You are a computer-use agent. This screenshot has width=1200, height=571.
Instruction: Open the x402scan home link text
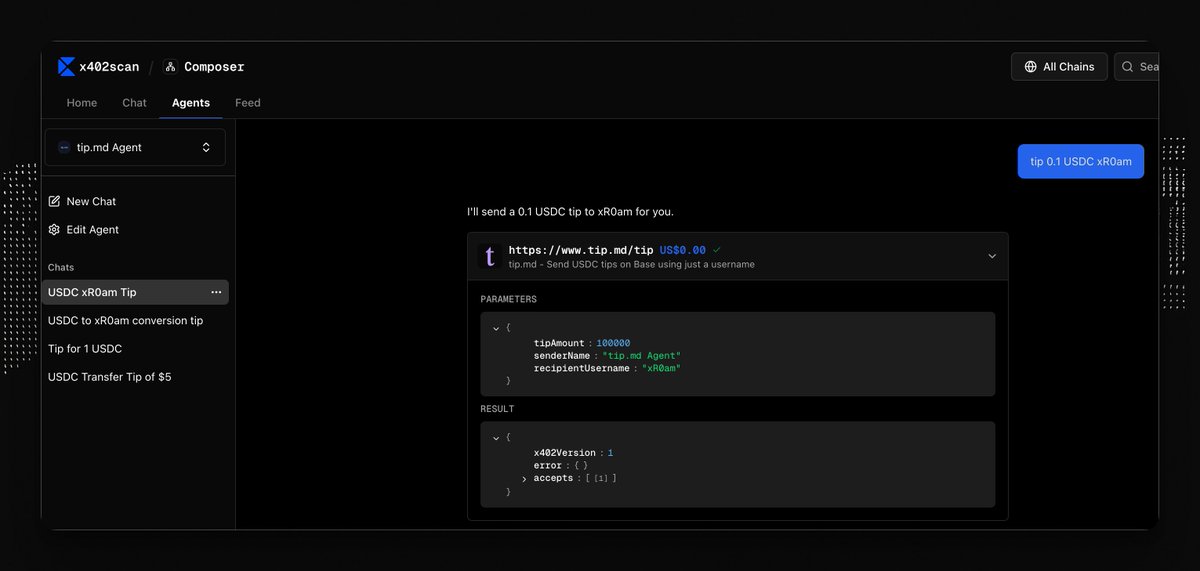[x=109, y=67]
